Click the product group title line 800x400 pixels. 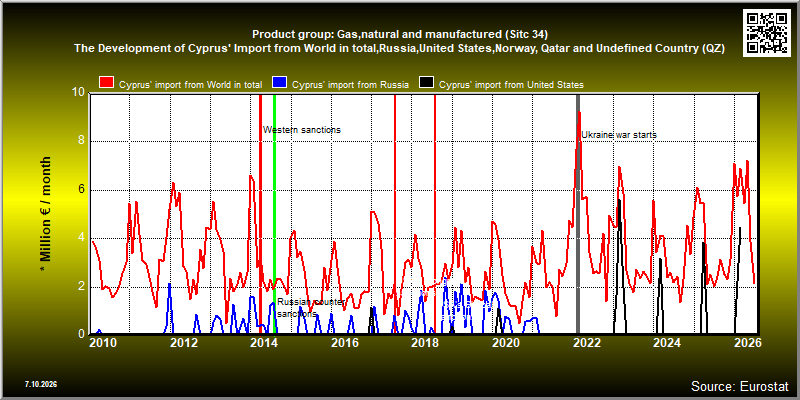[x=400, y=35]
